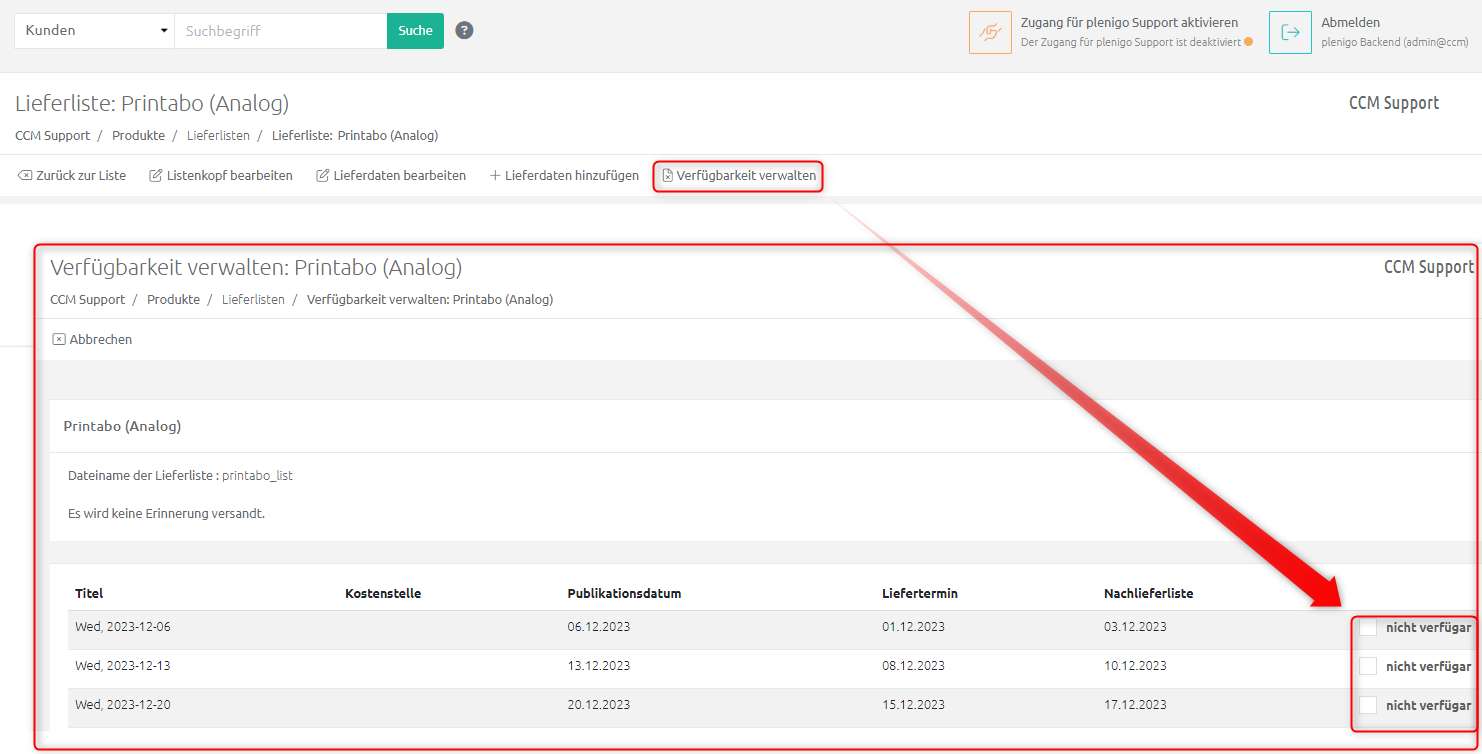The width and height of the screenshot is (1482, 754).
Task: Click Listenkopf bearbeiten
Action: (221, 175)
